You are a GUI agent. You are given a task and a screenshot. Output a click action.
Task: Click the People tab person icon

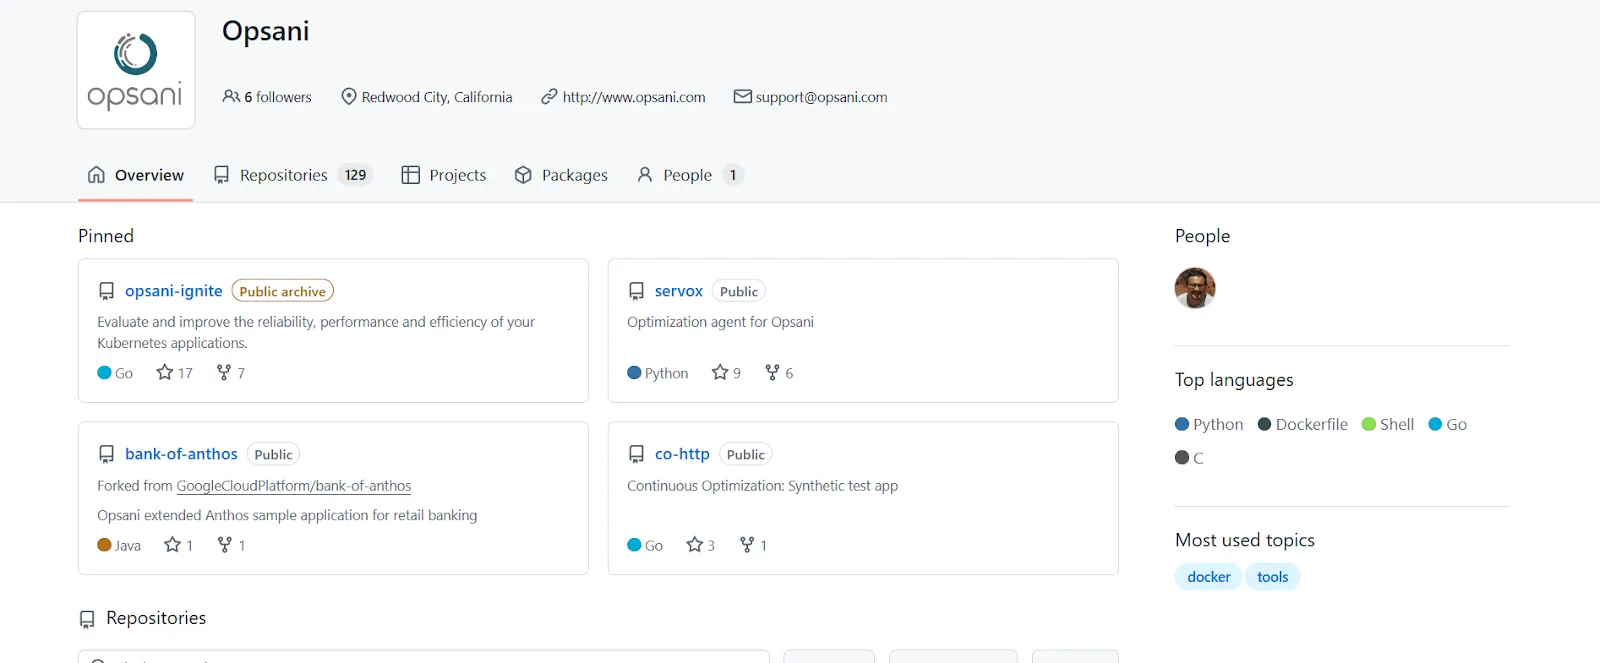645,175
